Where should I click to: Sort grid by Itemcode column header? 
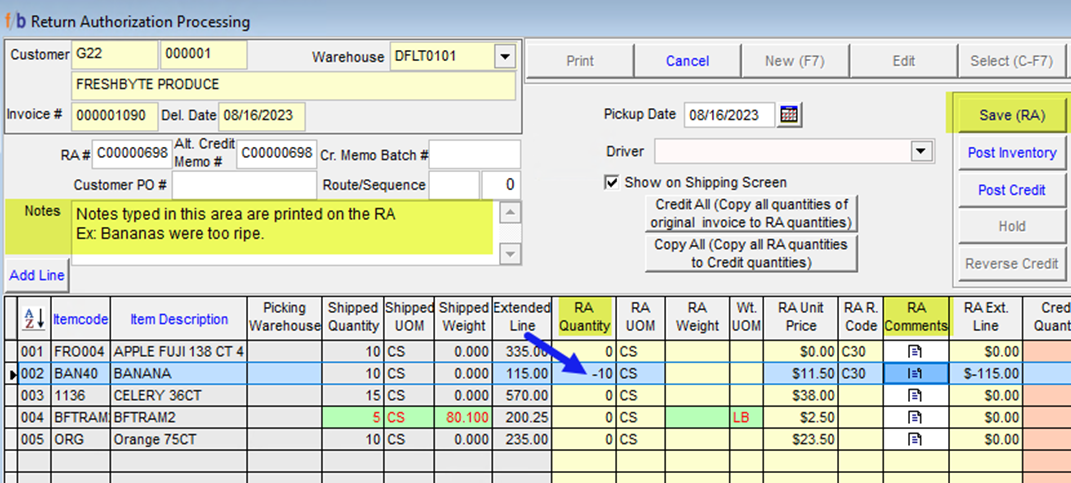(x=80, y=319)
